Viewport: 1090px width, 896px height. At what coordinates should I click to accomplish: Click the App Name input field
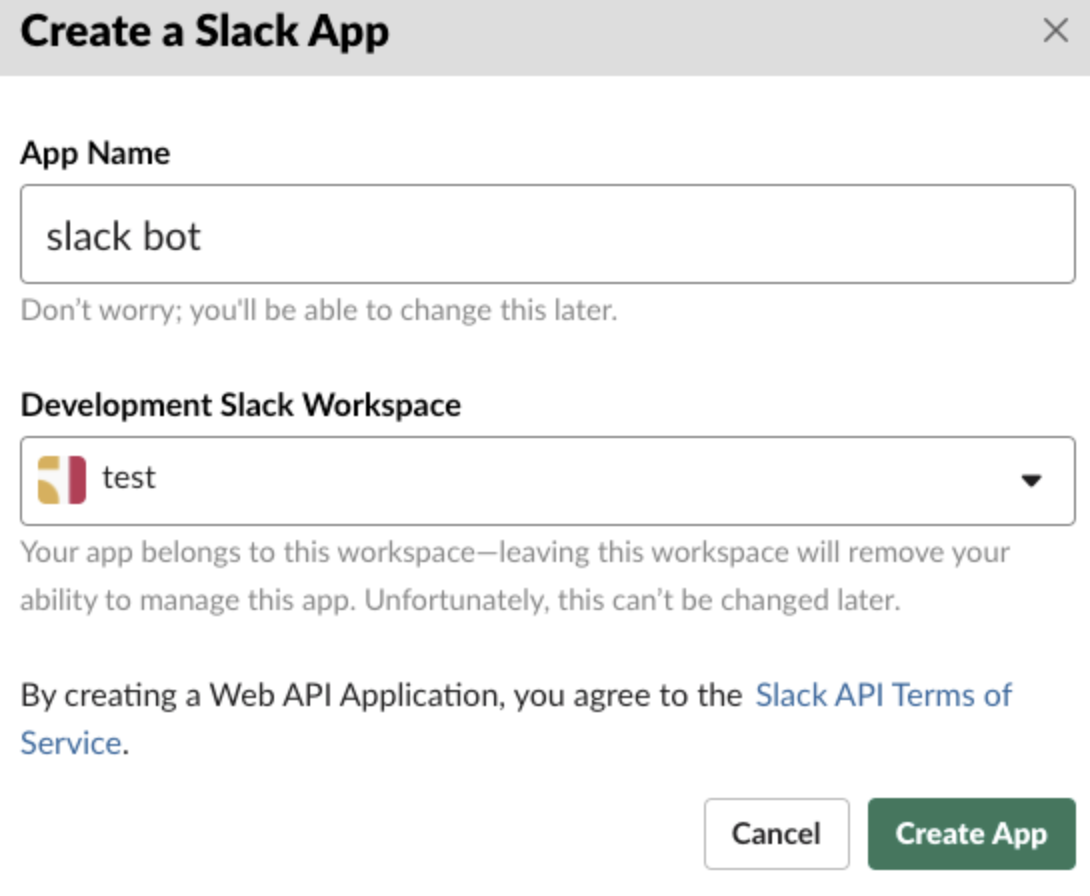548,234
